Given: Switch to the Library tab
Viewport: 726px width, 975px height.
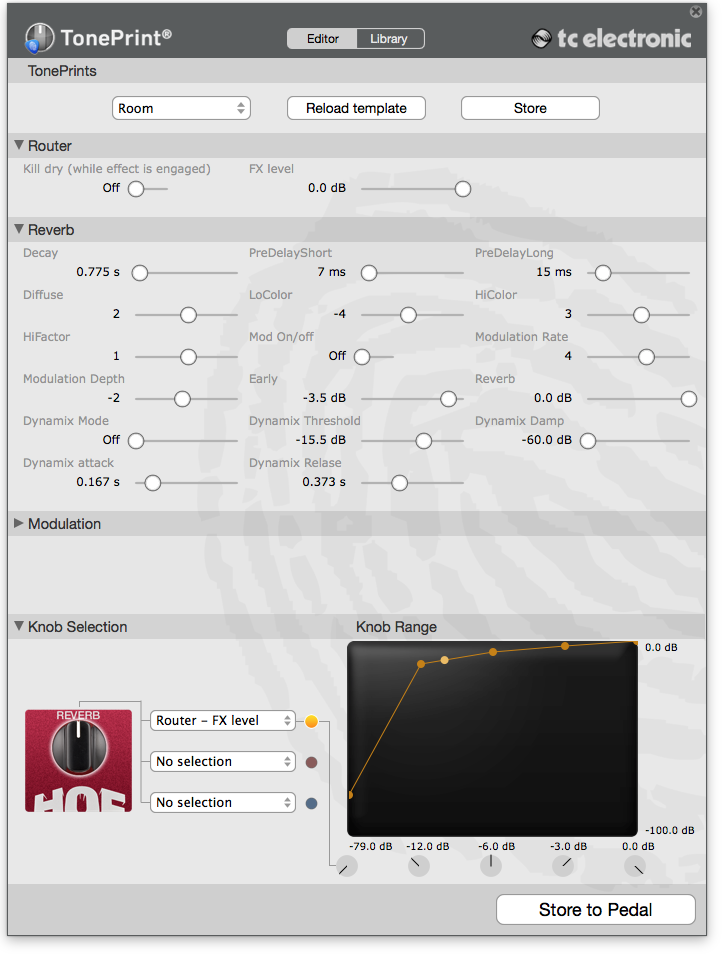Looking at the screenshot, I should 389,39.
